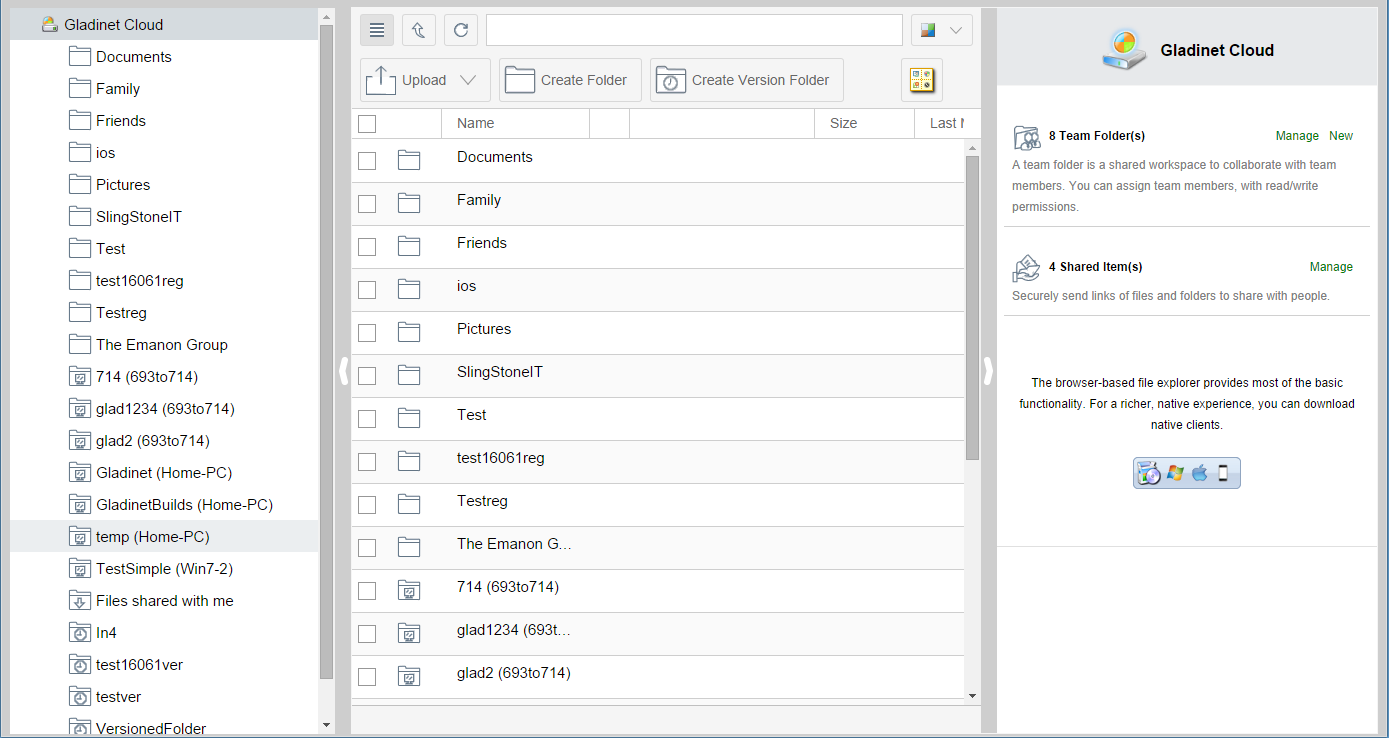
Task: Collapse the left folder tree panel
Action: click(343, 371)
